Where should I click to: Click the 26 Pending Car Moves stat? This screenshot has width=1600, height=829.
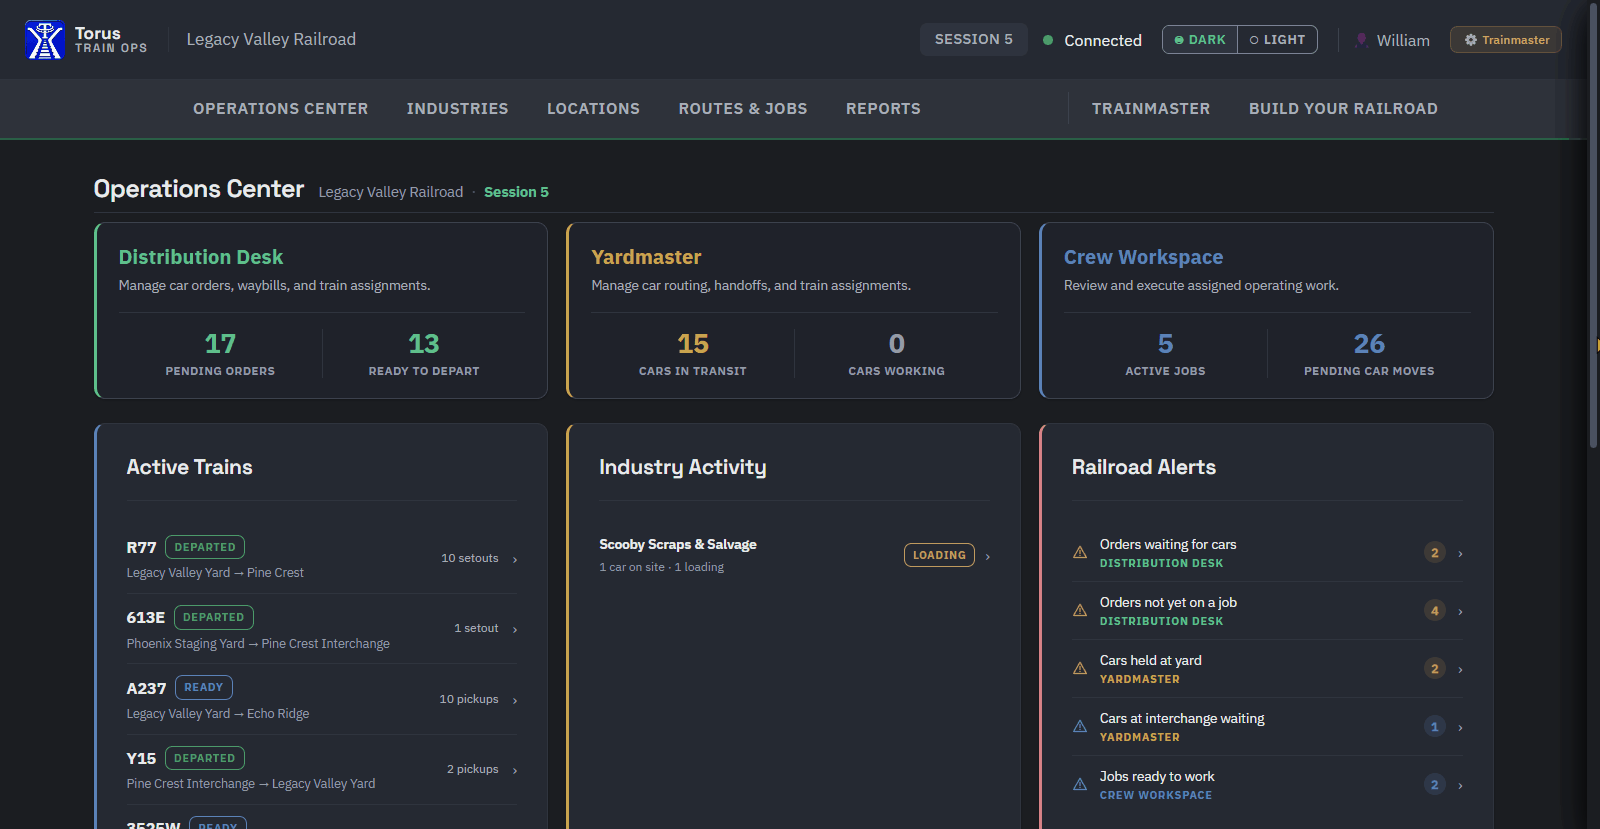point(1369,354)
